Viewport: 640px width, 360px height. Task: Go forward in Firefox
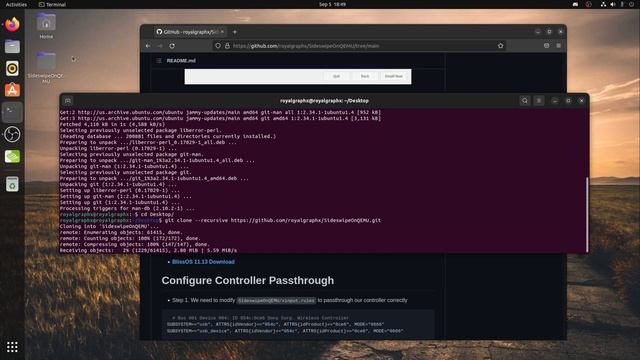pos(160,46)
